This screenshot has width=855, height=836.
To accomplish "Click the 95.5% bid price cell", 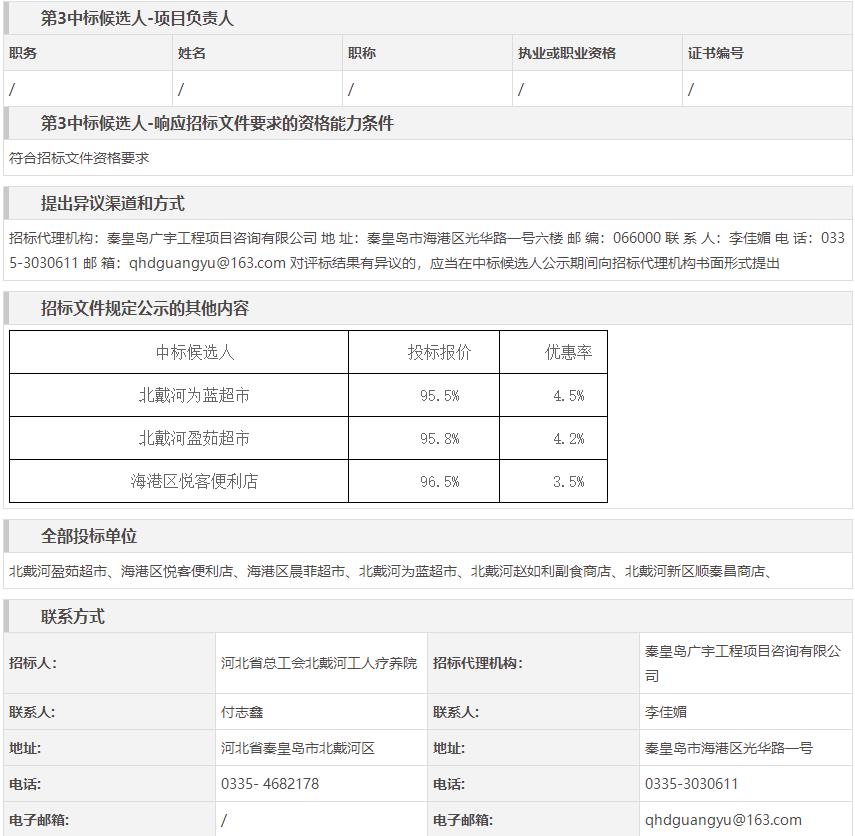I will pos(439,396).
